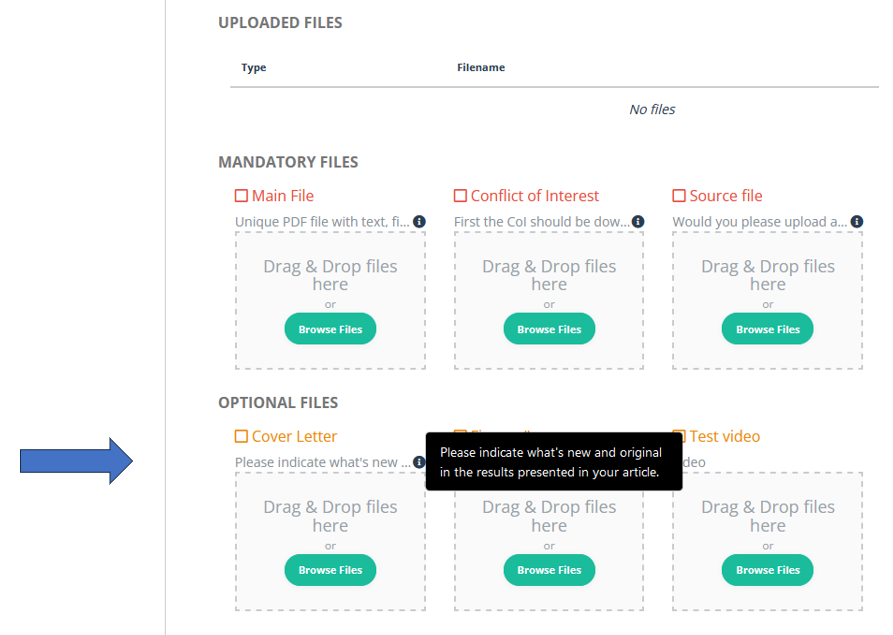Select the 'Please indicate what's new ...' description
Image resolution: width=893 pixels, height=635 pixels.
click(x=322, y=462)
